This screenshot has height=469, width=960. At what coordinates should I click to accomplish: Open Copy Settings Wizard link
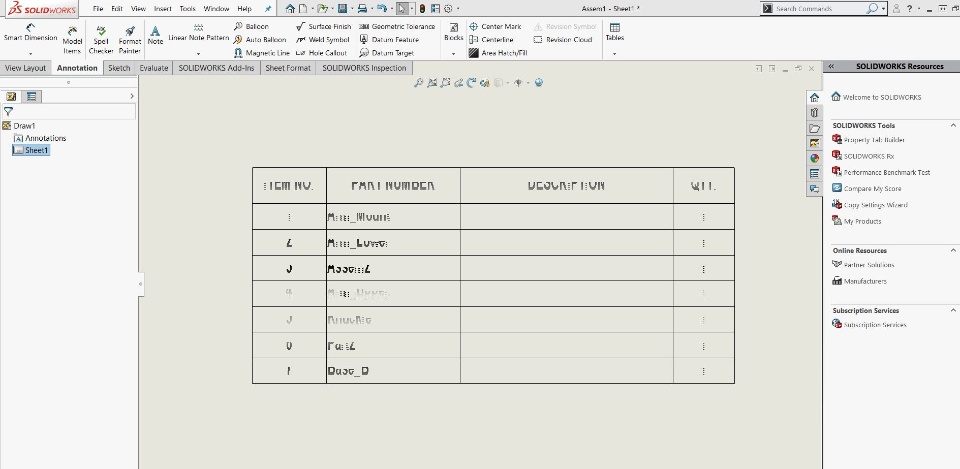870,204
